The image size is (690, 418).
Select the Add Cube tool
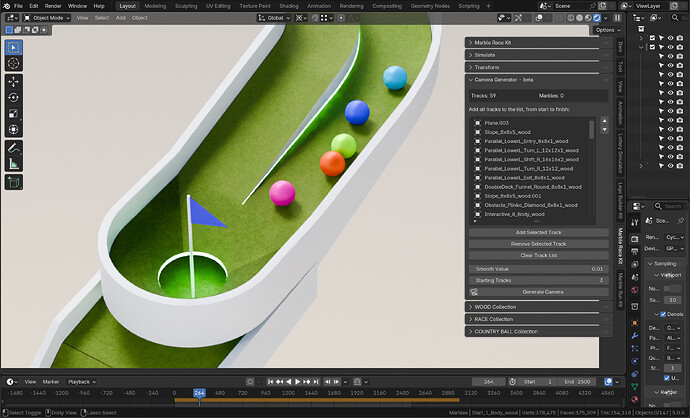point(14,182)
